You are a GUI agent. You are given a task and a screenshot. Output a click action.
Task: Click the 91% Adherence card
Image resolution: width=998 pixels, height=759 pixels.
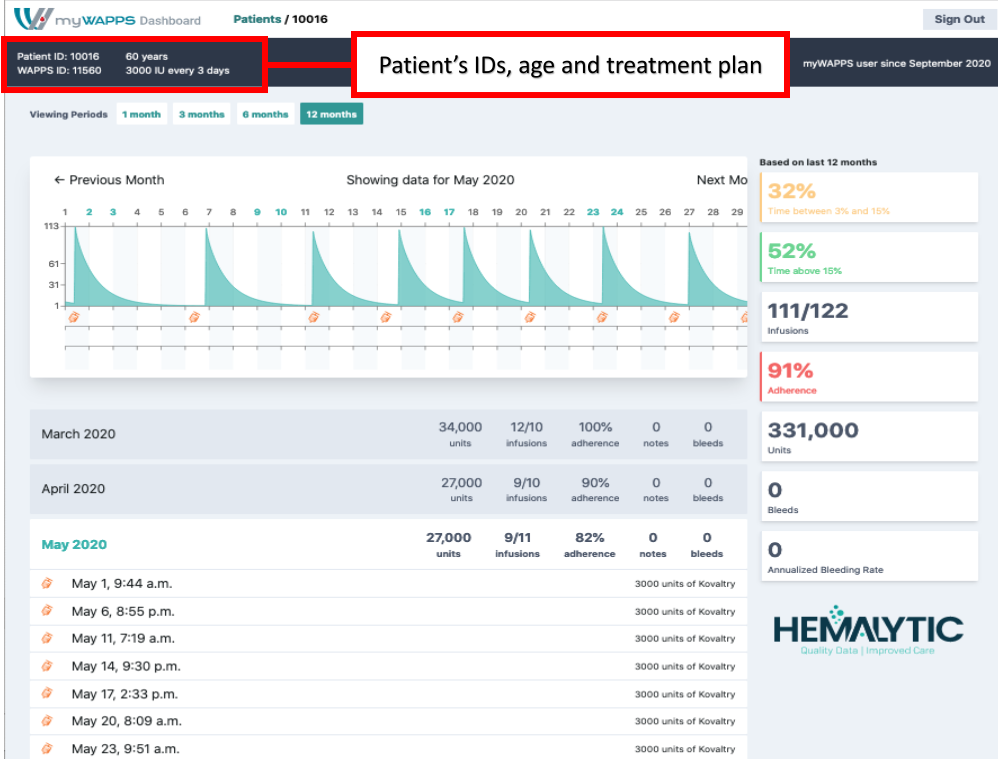(x=869, y=377)
